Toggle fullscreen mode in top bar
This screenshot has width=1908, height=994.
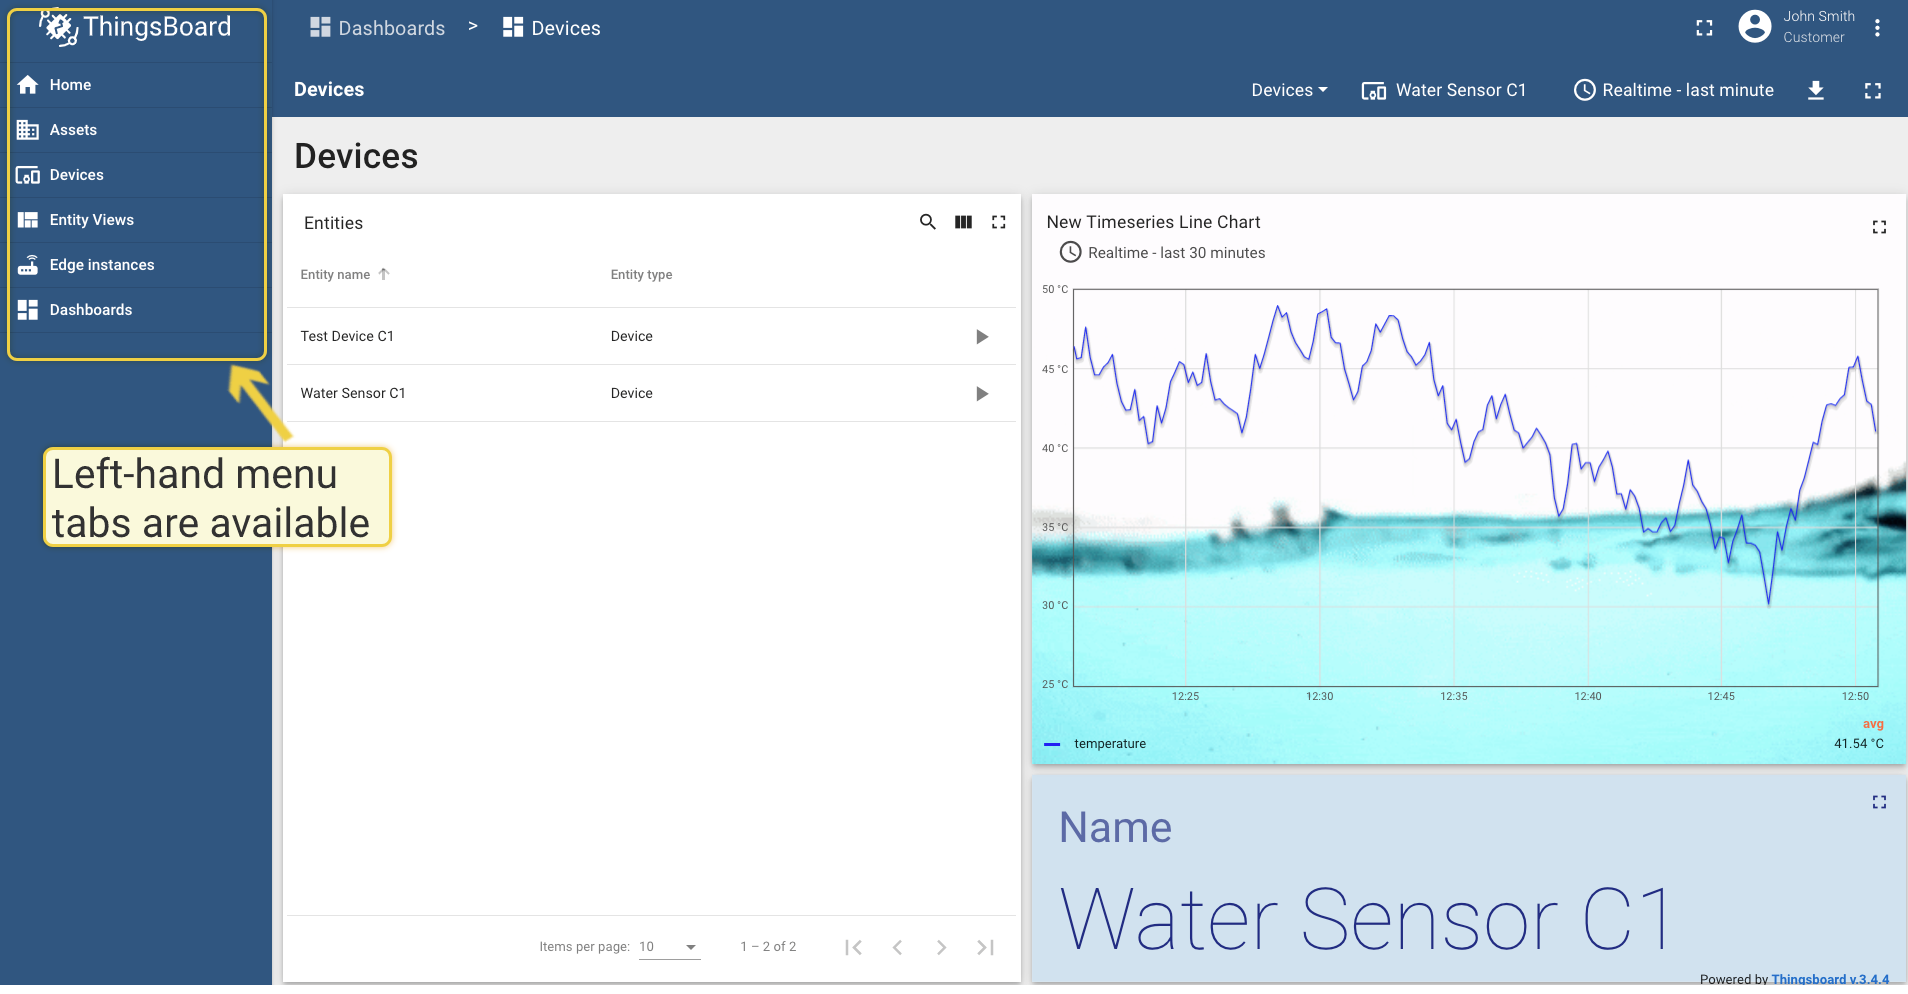1704,28
